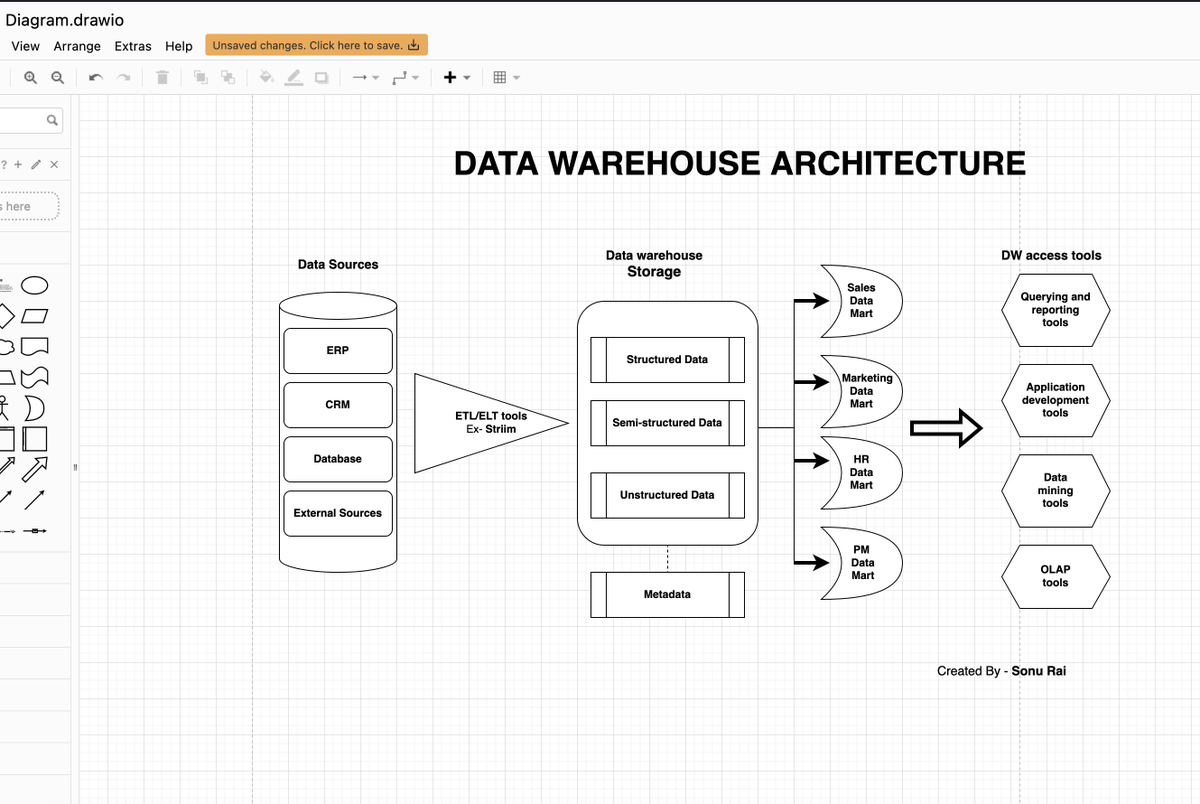
Task: Close the scratchpad with the X icon
Action: 54,164
